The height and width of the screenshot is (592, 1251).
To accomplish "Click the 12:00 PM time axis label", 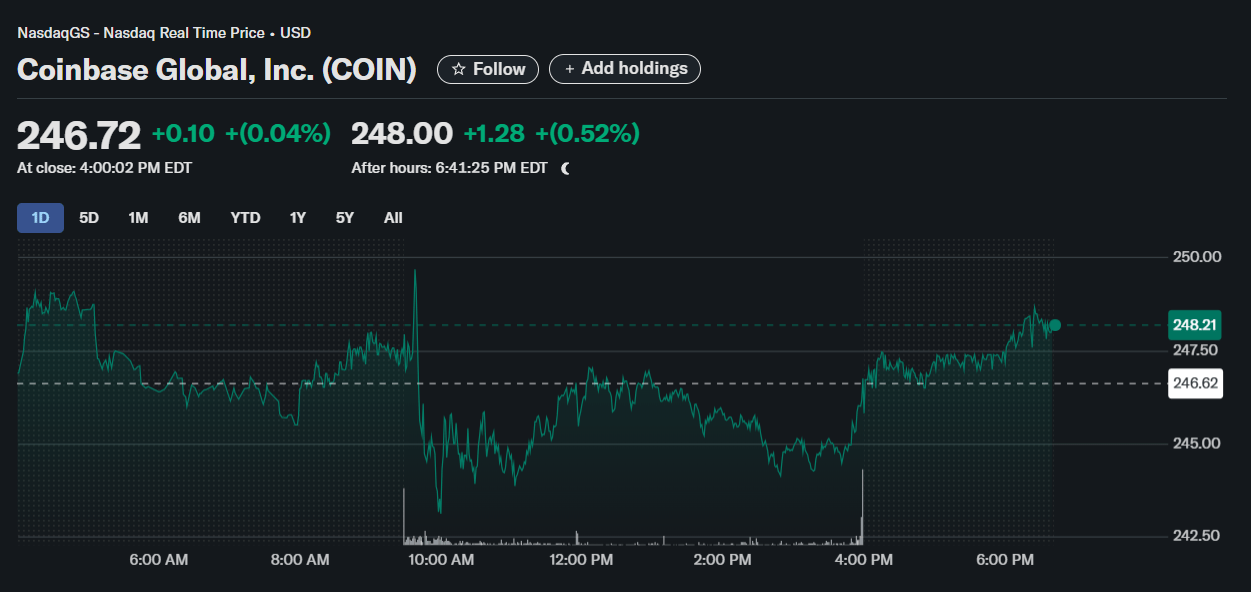I will pos(582,560).
